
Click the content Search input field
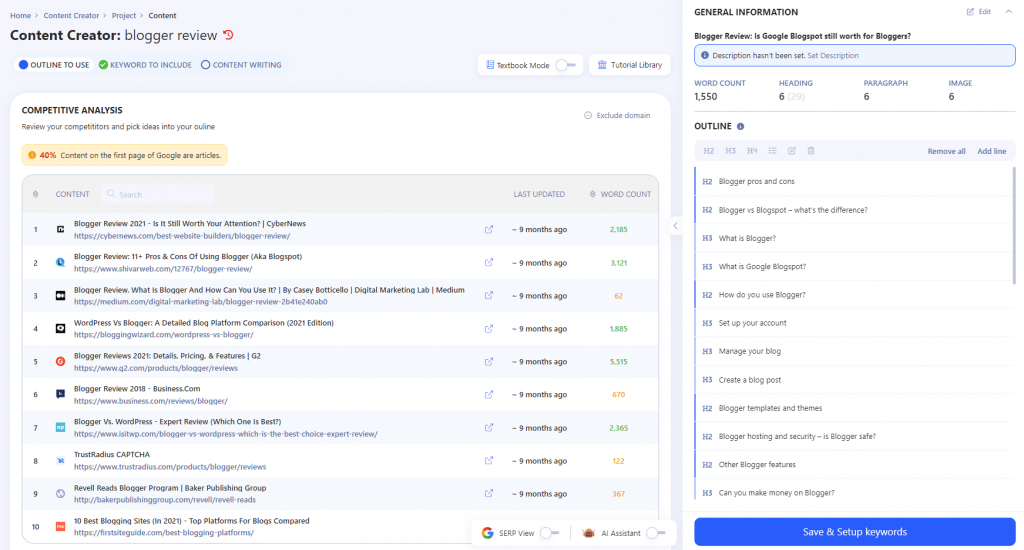tap(159, 194)
